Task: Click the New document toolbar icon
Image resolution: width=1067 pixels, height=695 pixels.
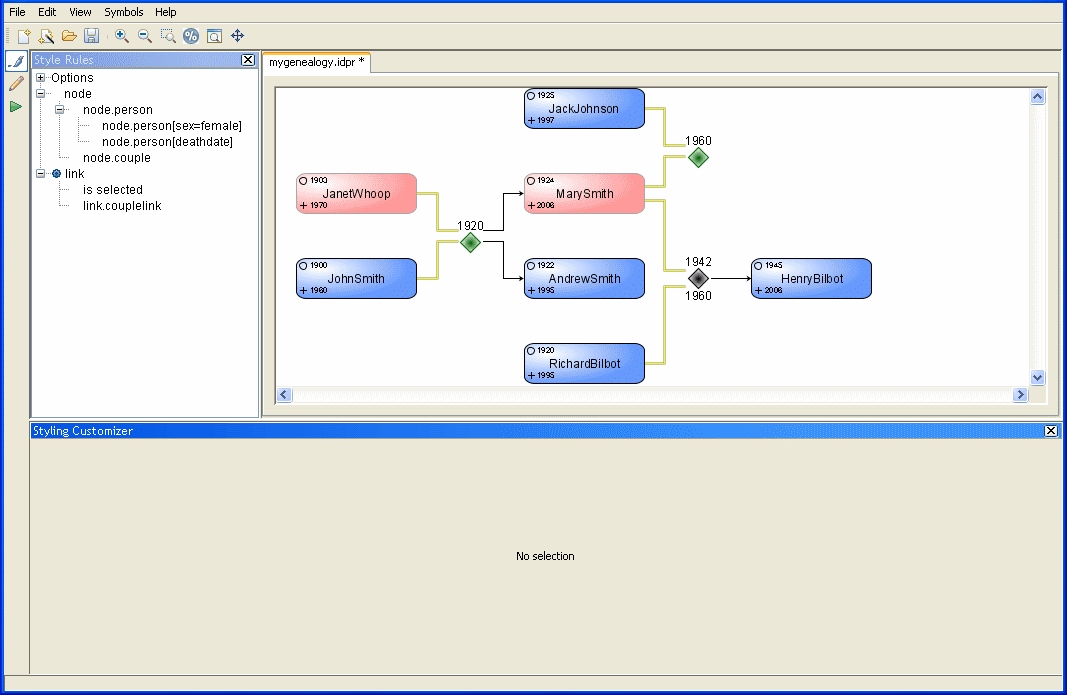Action: point(23,36)
